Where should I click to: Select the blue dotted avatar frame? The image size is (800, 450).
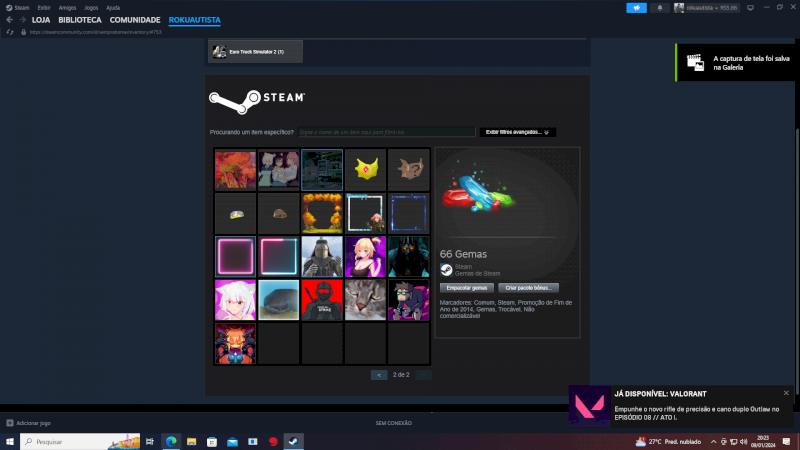coord(409,213)
